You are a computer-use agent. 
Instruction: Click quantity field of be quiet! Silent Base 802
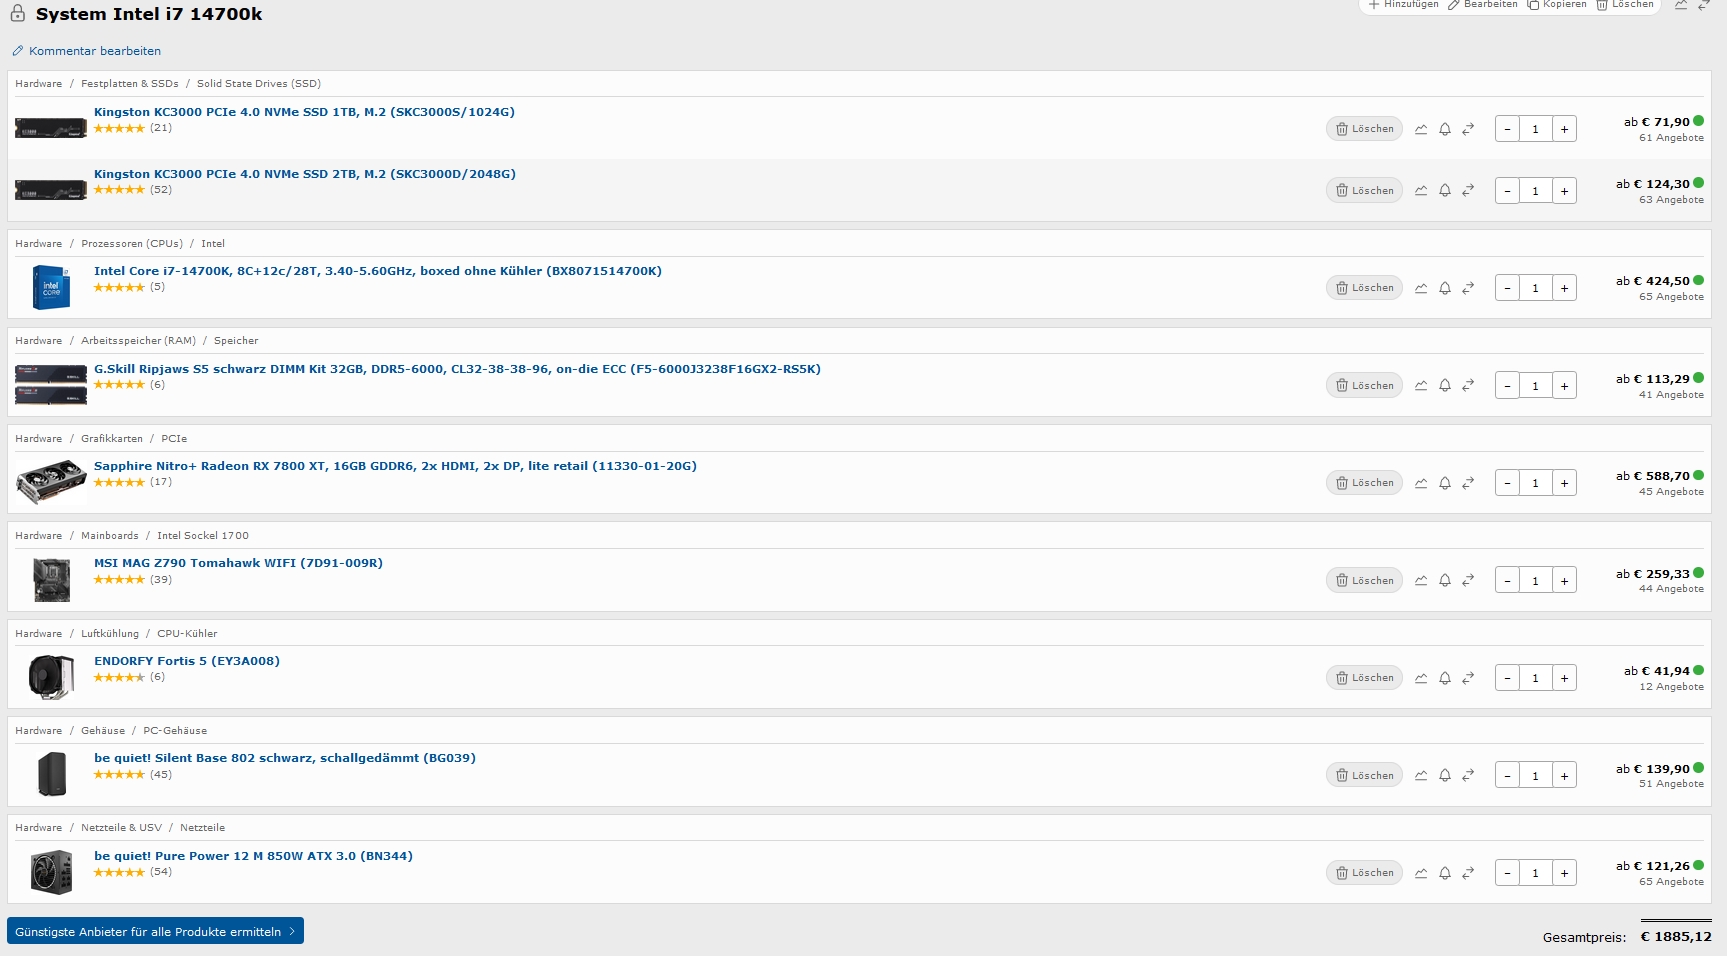point(1535,776)
